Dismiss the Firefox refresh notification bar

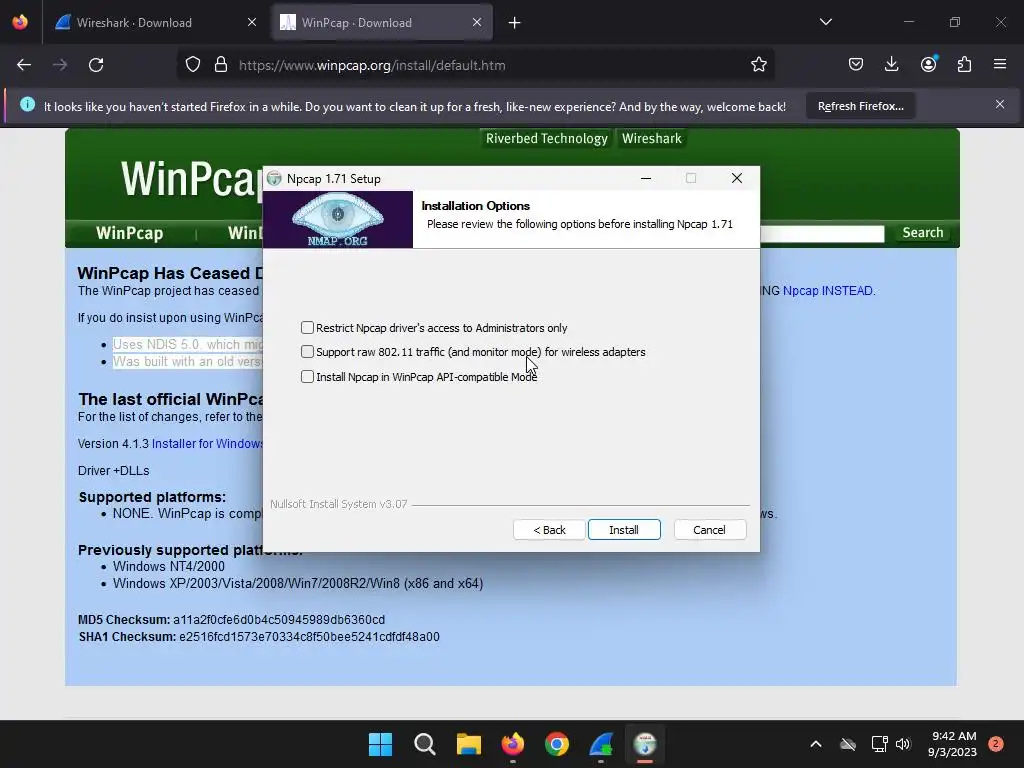tap(1000, 104)
